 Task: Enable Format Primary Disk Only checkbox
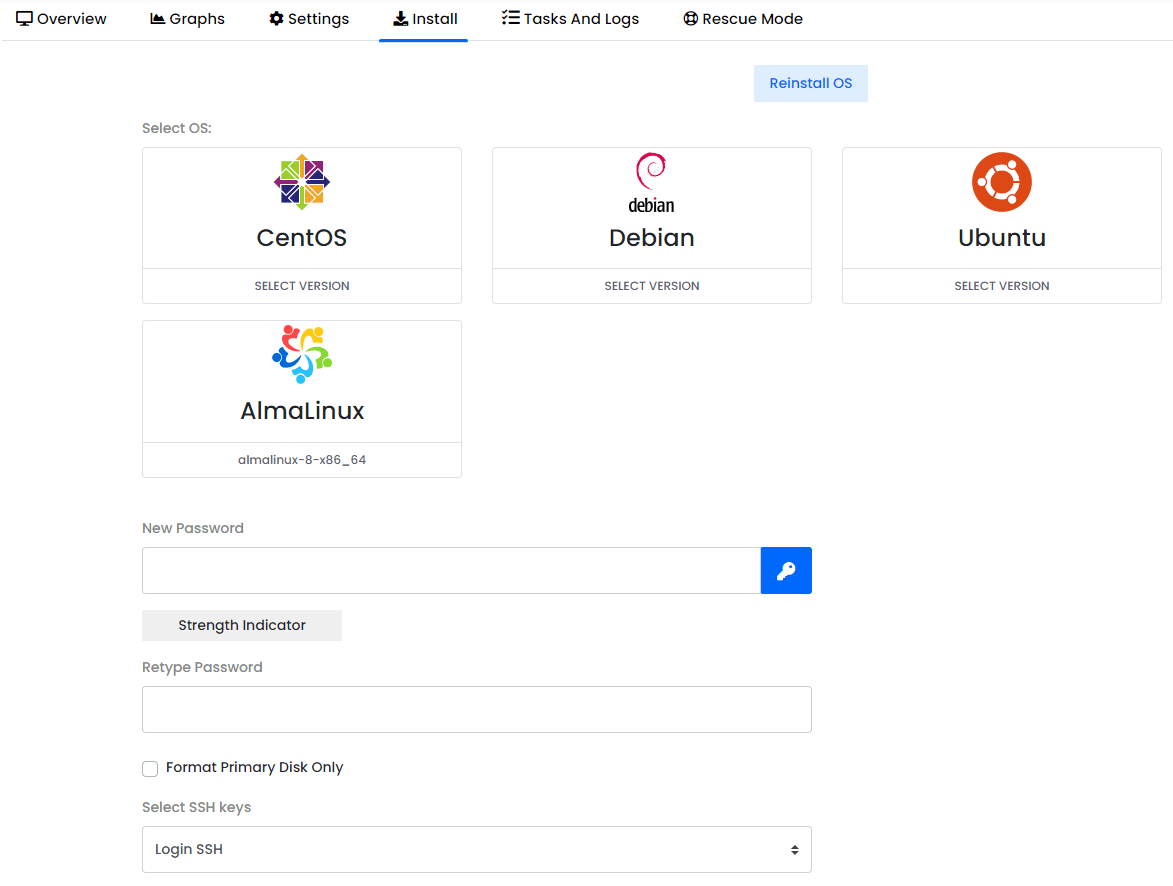pyautogui.click(x=150, y=769)
